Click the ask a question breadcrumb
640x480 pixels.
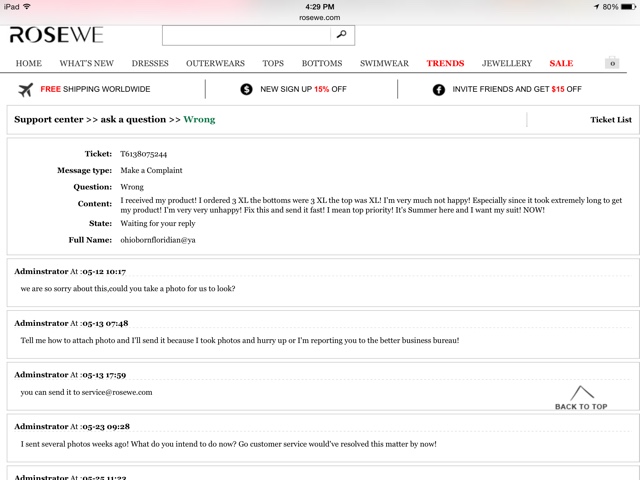point(133,120)
